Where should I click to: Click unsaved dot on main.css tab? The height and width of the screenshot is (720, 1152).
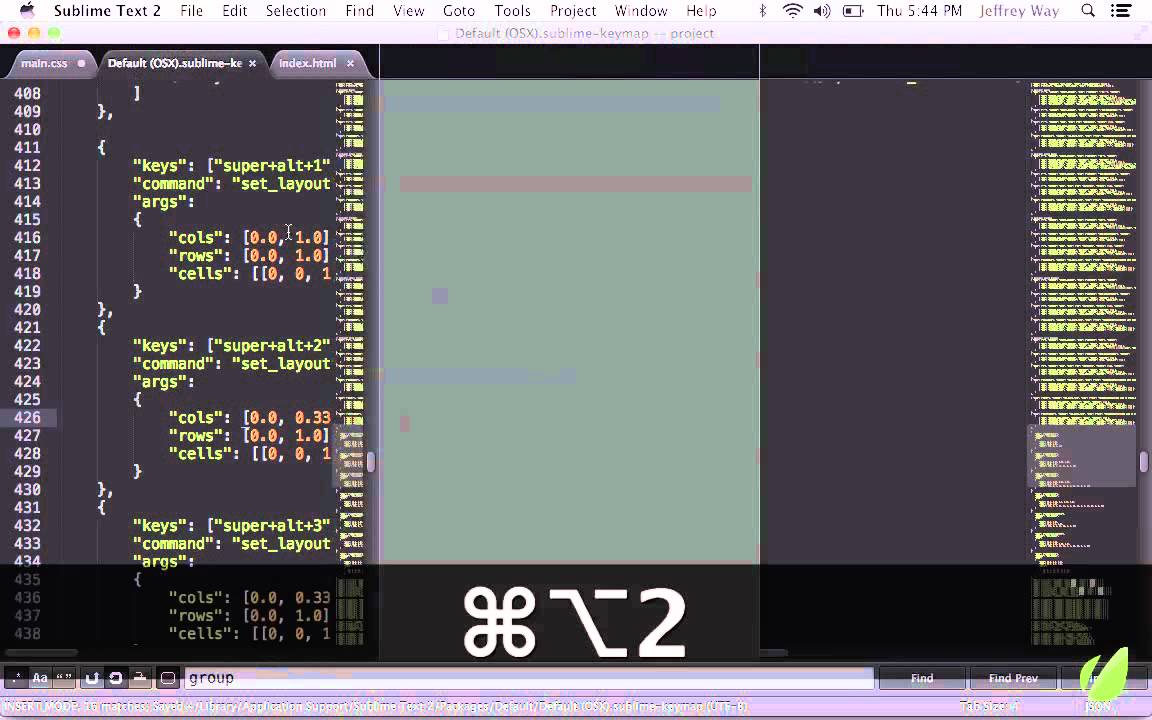[x=81, y=63]
